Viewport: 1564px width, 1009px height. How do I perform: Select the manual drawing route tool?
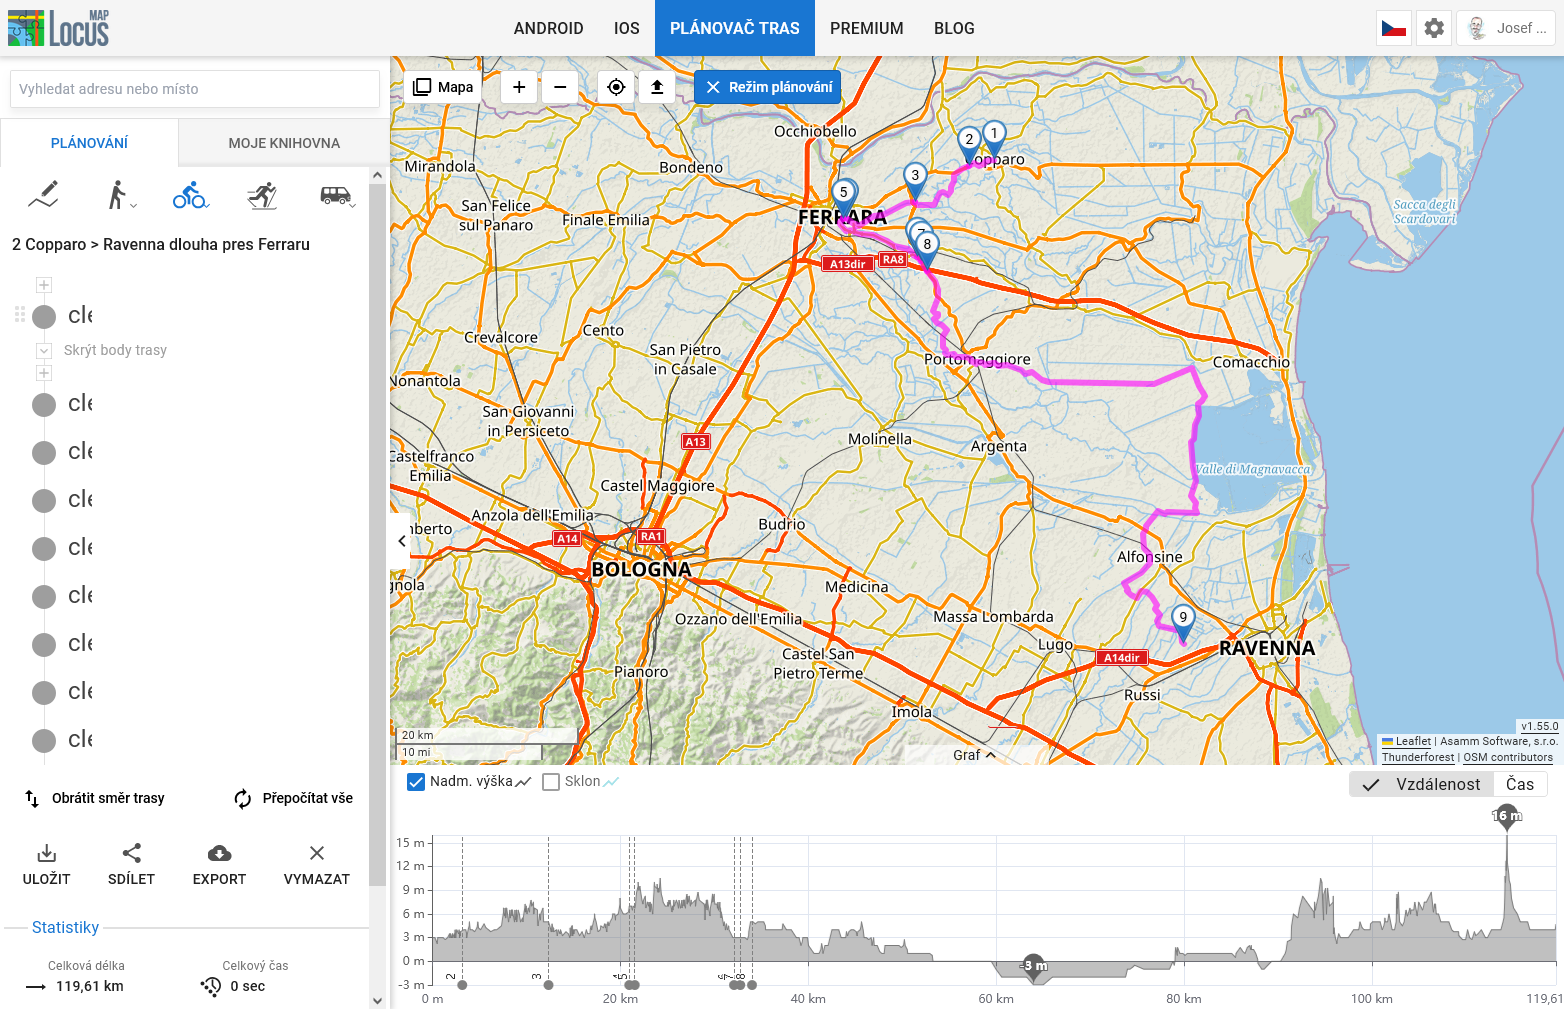coord(44,195)
